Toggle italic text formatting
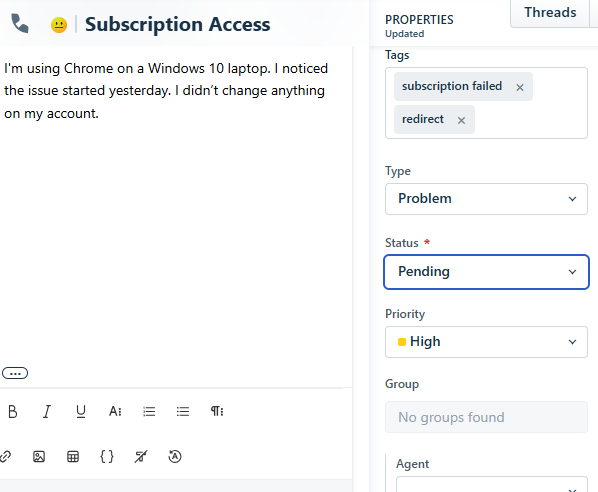598x492 pixels. click(47, 412)
